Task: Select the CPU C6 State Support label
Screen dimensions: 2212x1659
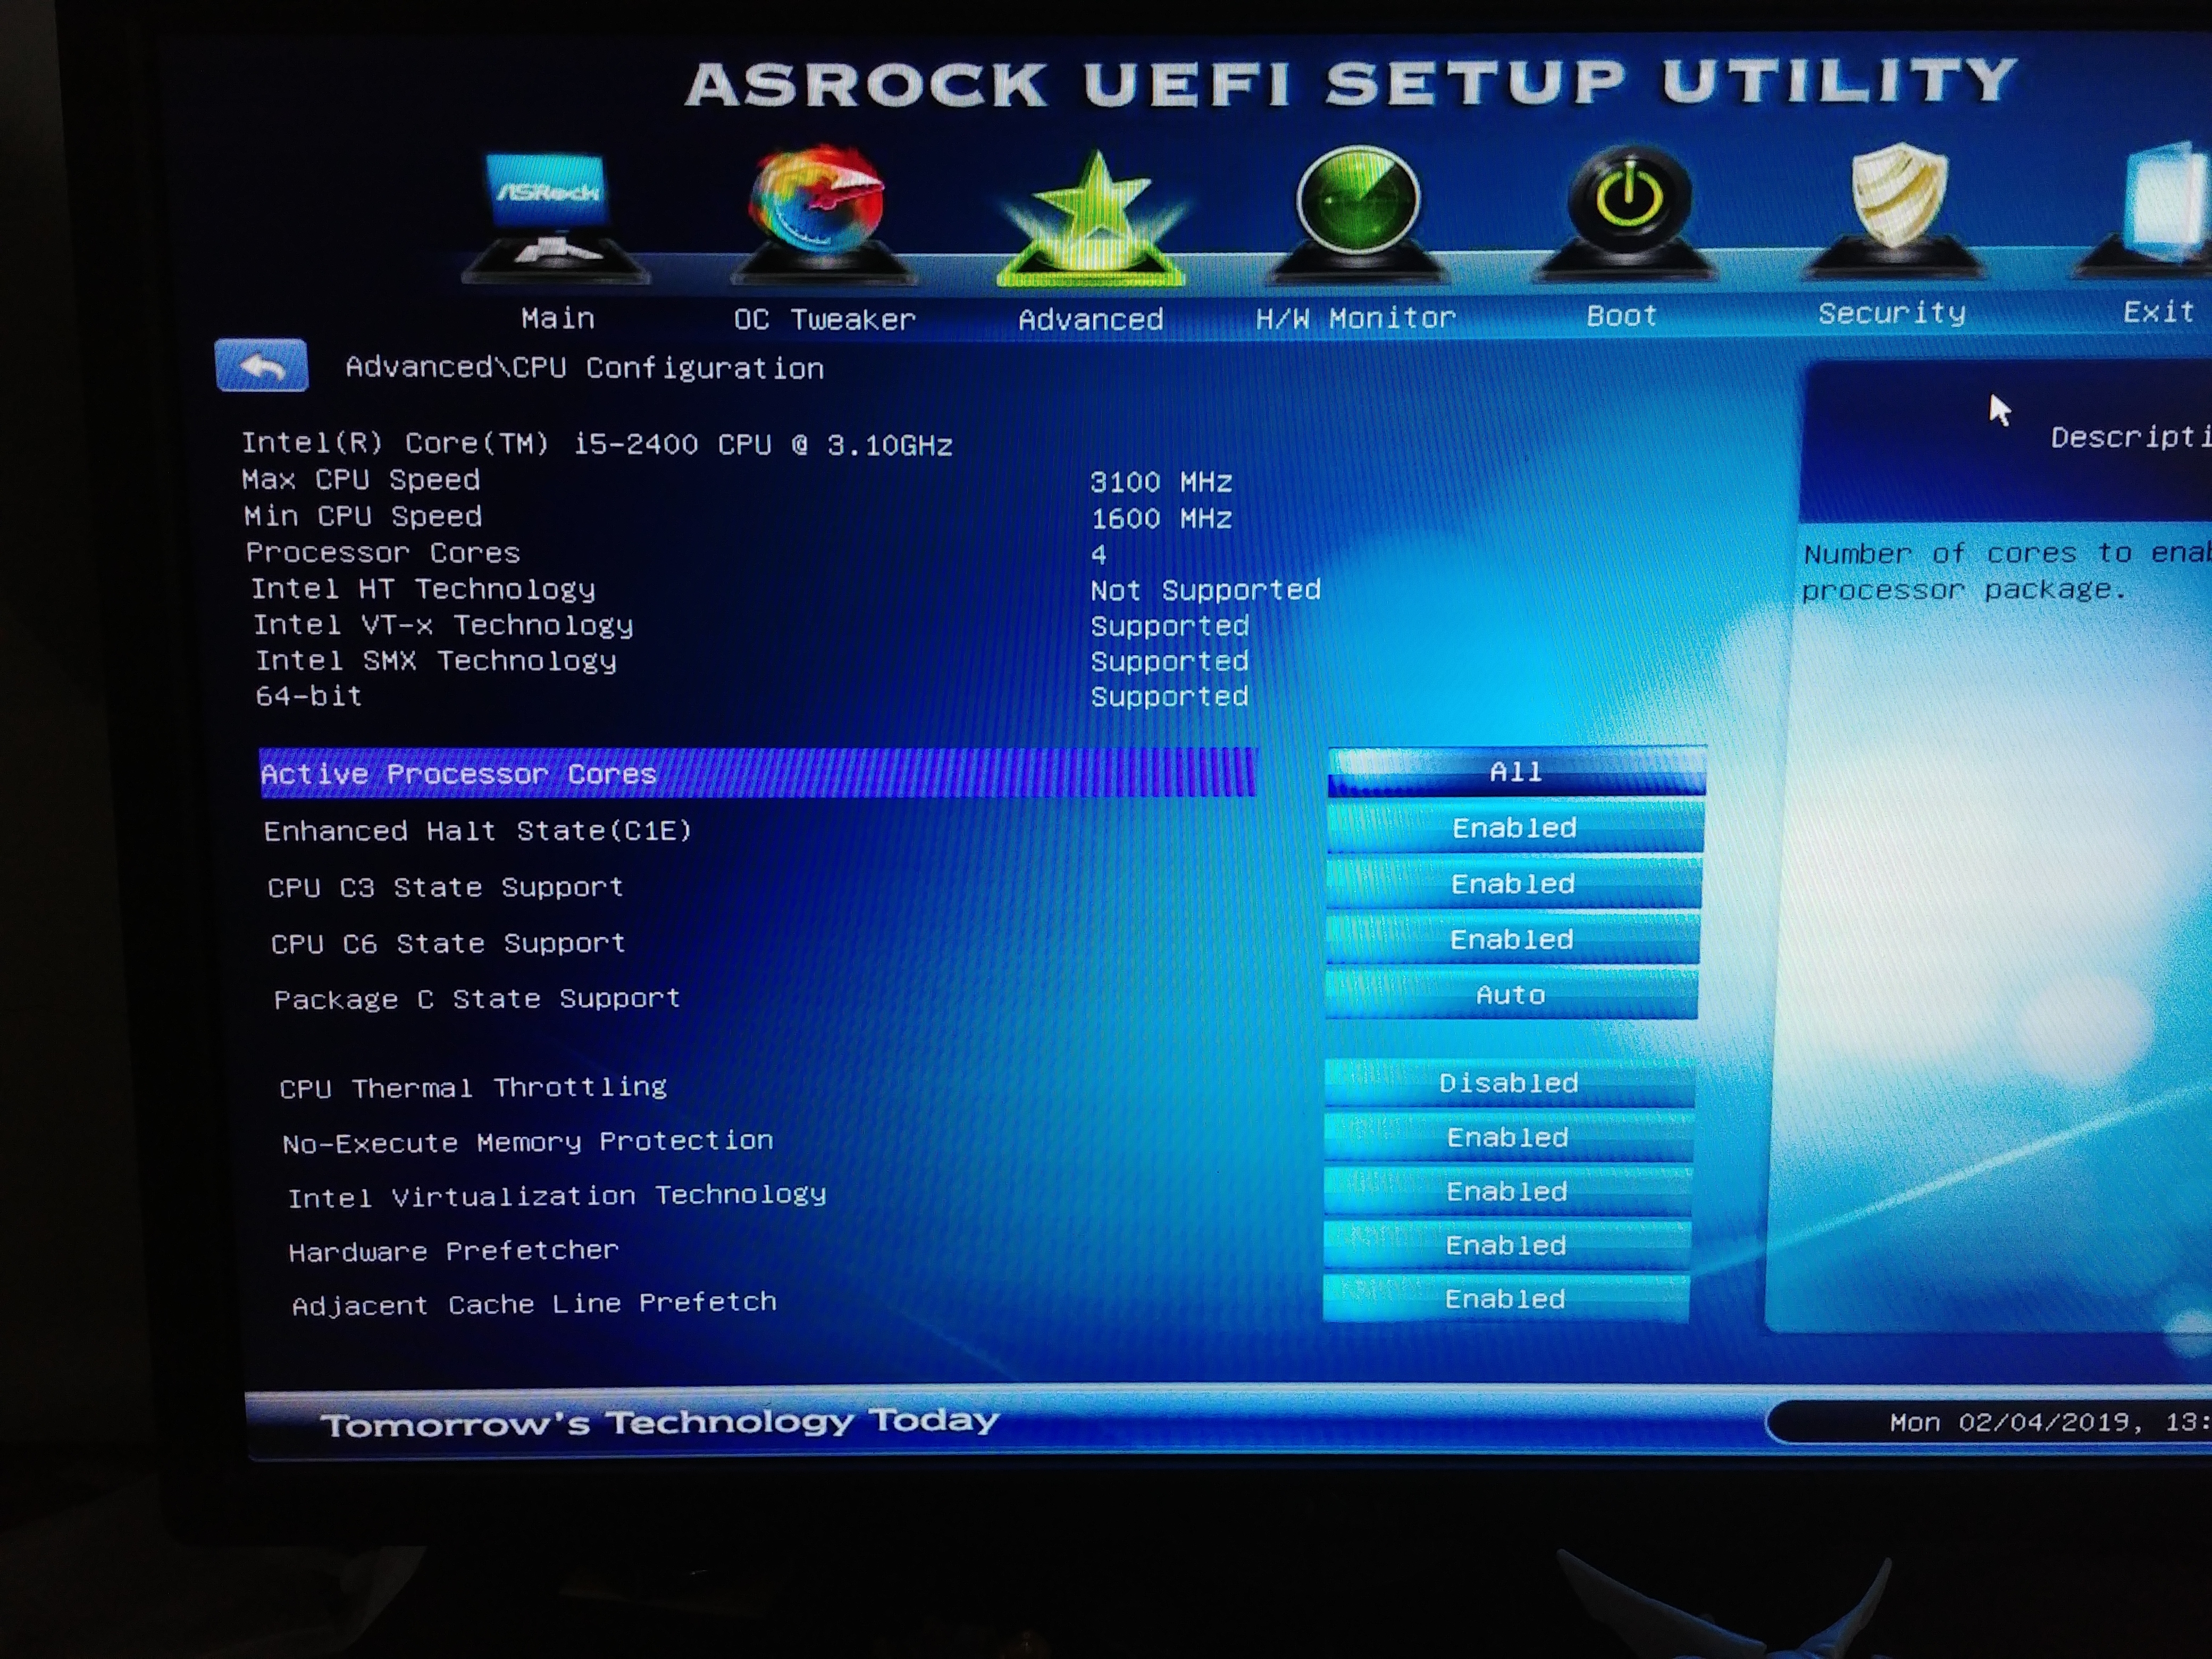Action: (448, 944)
